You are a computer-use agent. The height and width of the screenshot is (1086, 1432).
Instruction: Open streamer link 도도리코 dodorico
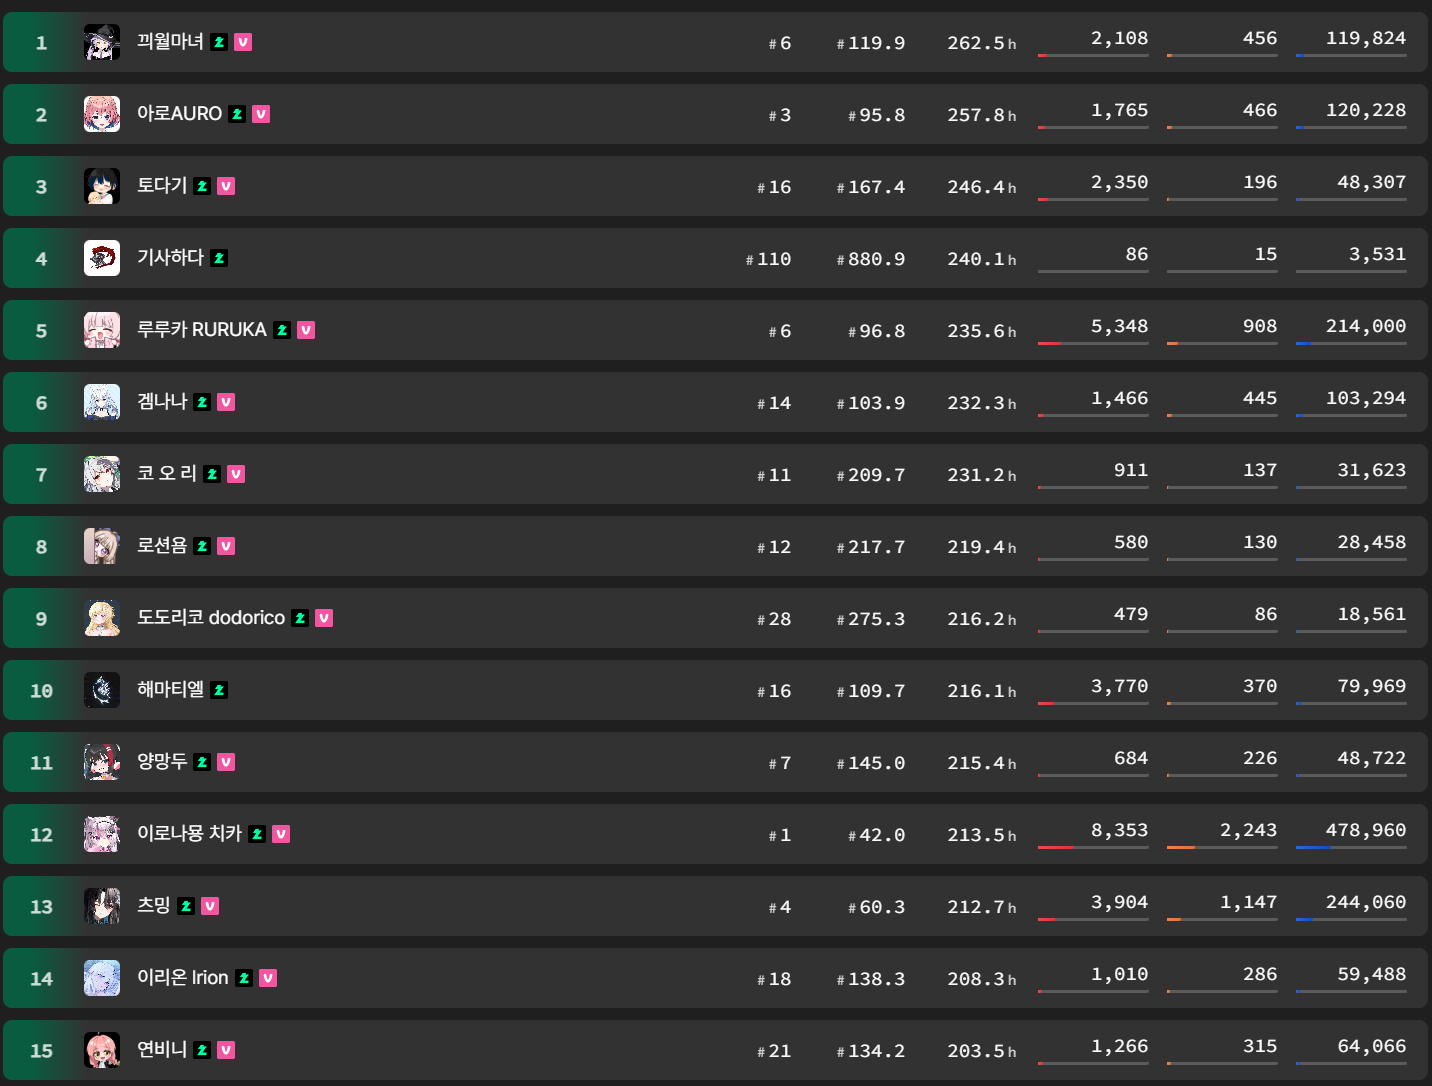pyautogui.click(x=211, y=617)
